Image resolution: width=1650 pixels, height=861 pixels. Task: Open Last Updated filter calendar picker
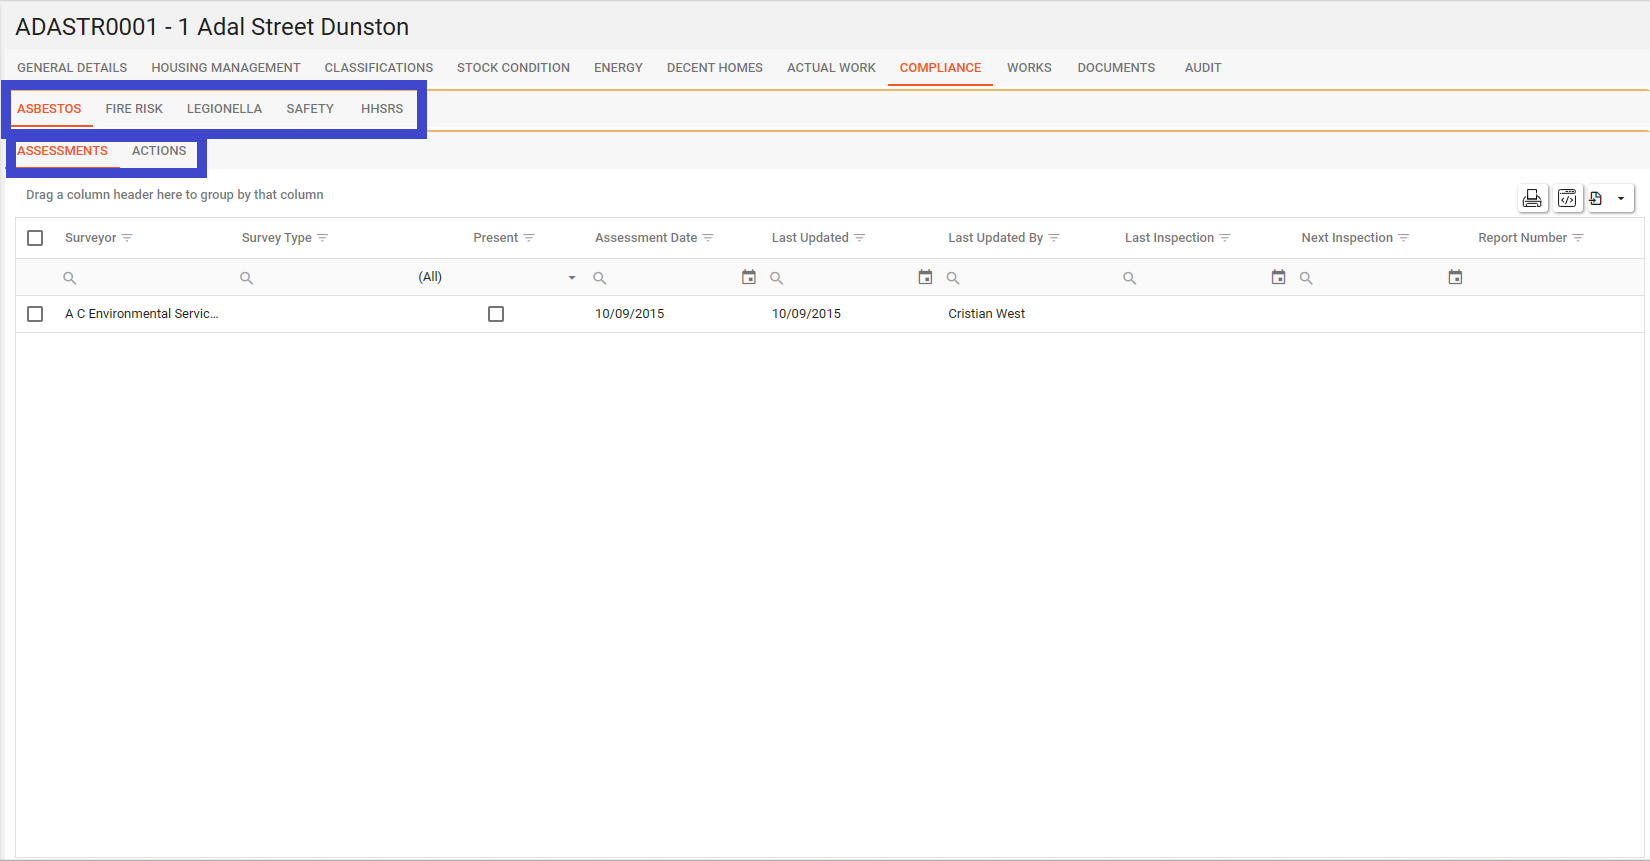[x=925, y=277]
